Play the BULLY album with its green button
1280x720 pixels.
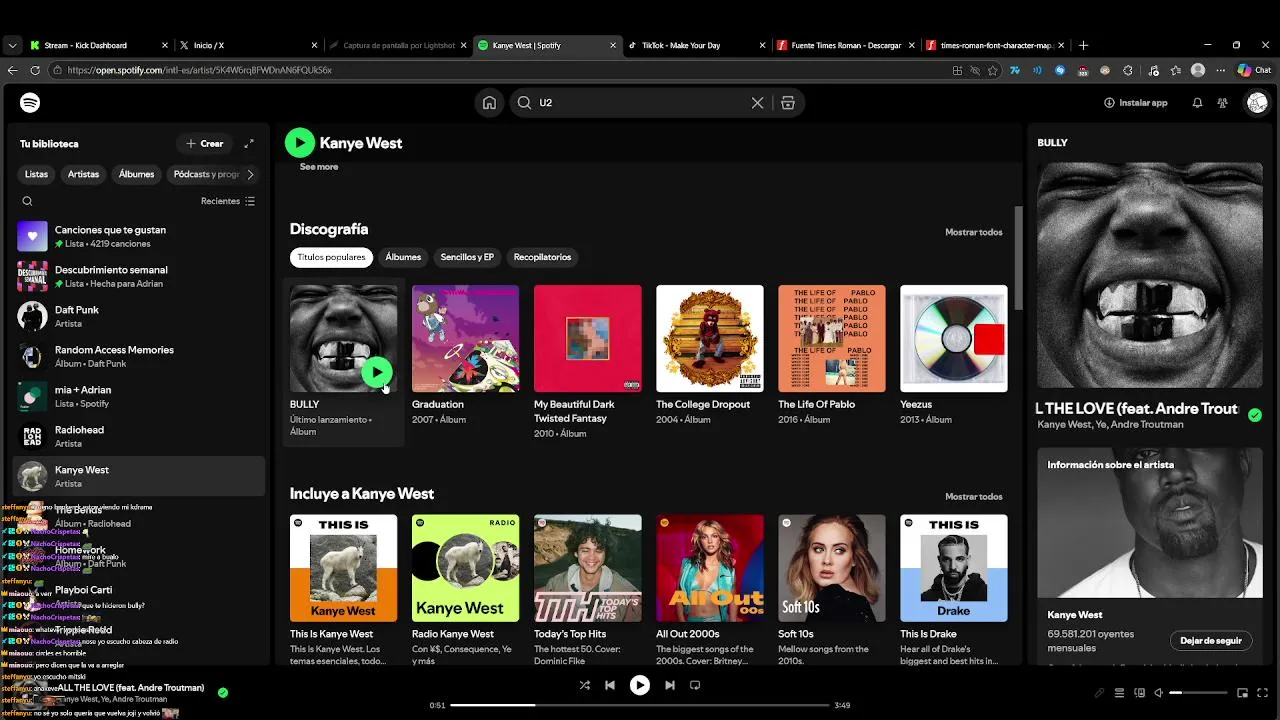[x=377, y=372]
